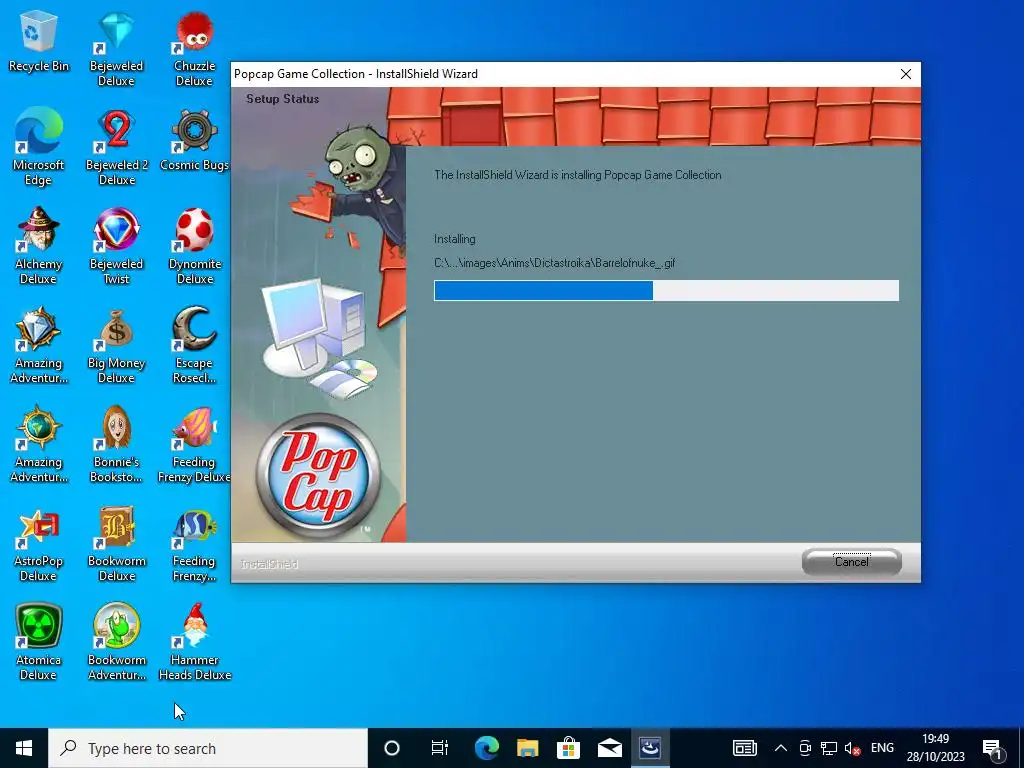Show hidden system tray icons
Viewport: 1024px width, 768px height.
point(780,748)
